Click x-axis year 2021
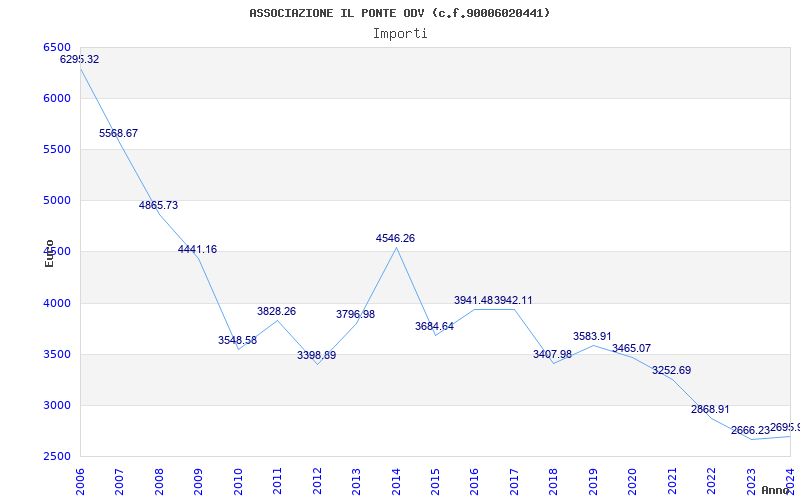This screenshot has width=800, height=500. [672, 481]
